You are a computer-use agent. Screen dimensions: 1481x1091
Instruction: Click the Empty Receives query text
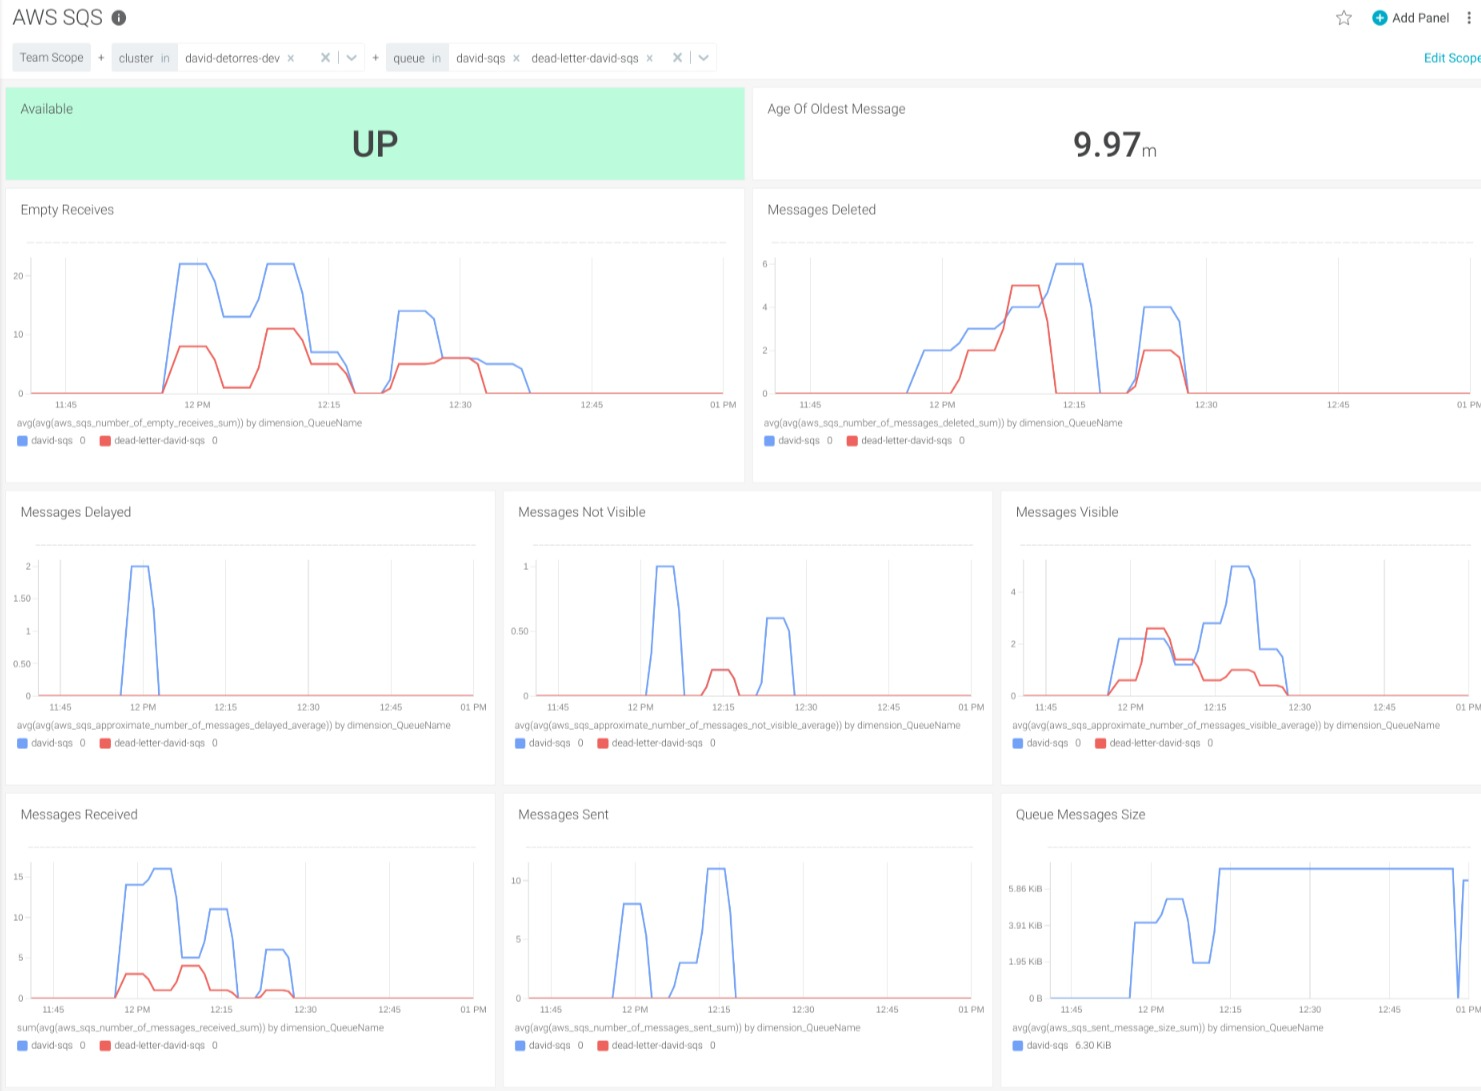190,423
